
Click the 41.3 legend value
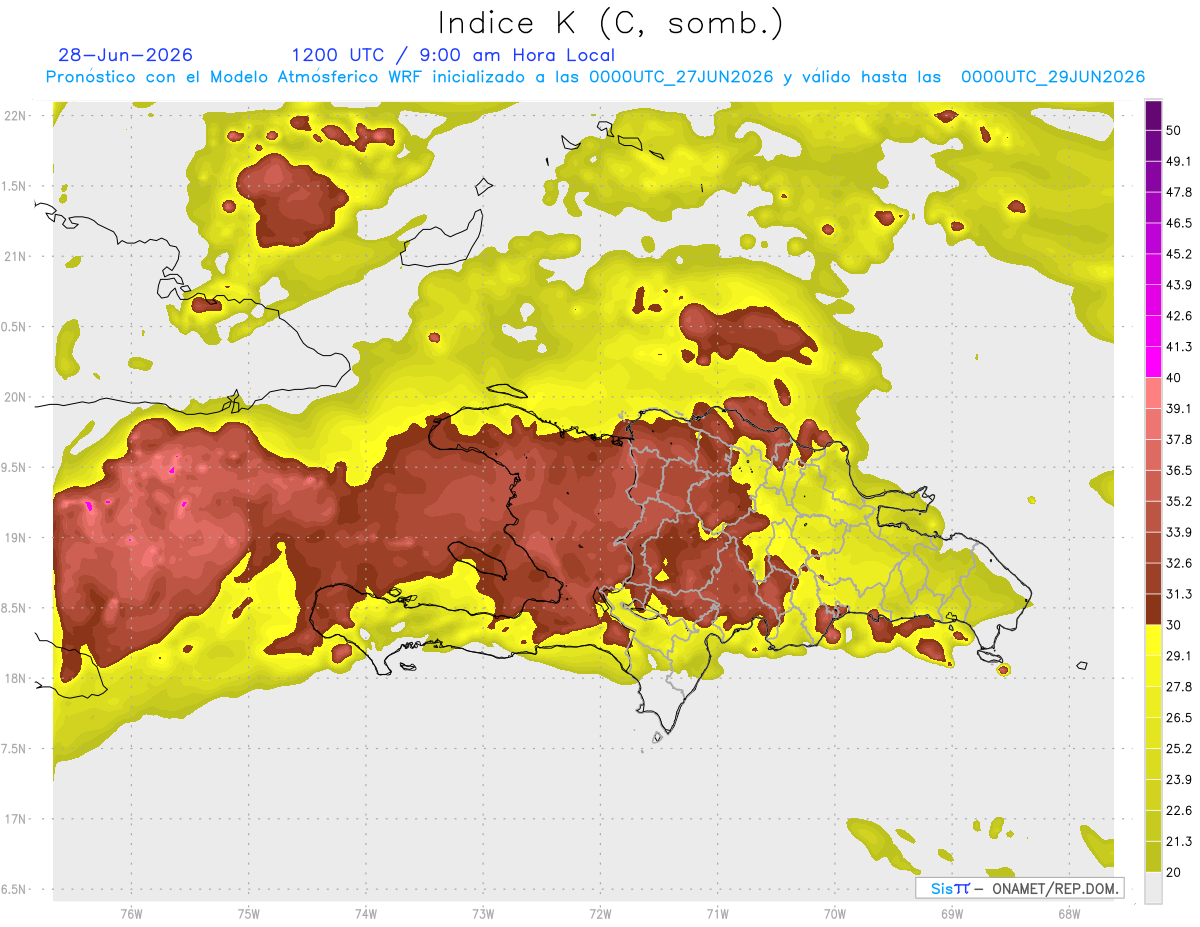tap(1178, 347)
